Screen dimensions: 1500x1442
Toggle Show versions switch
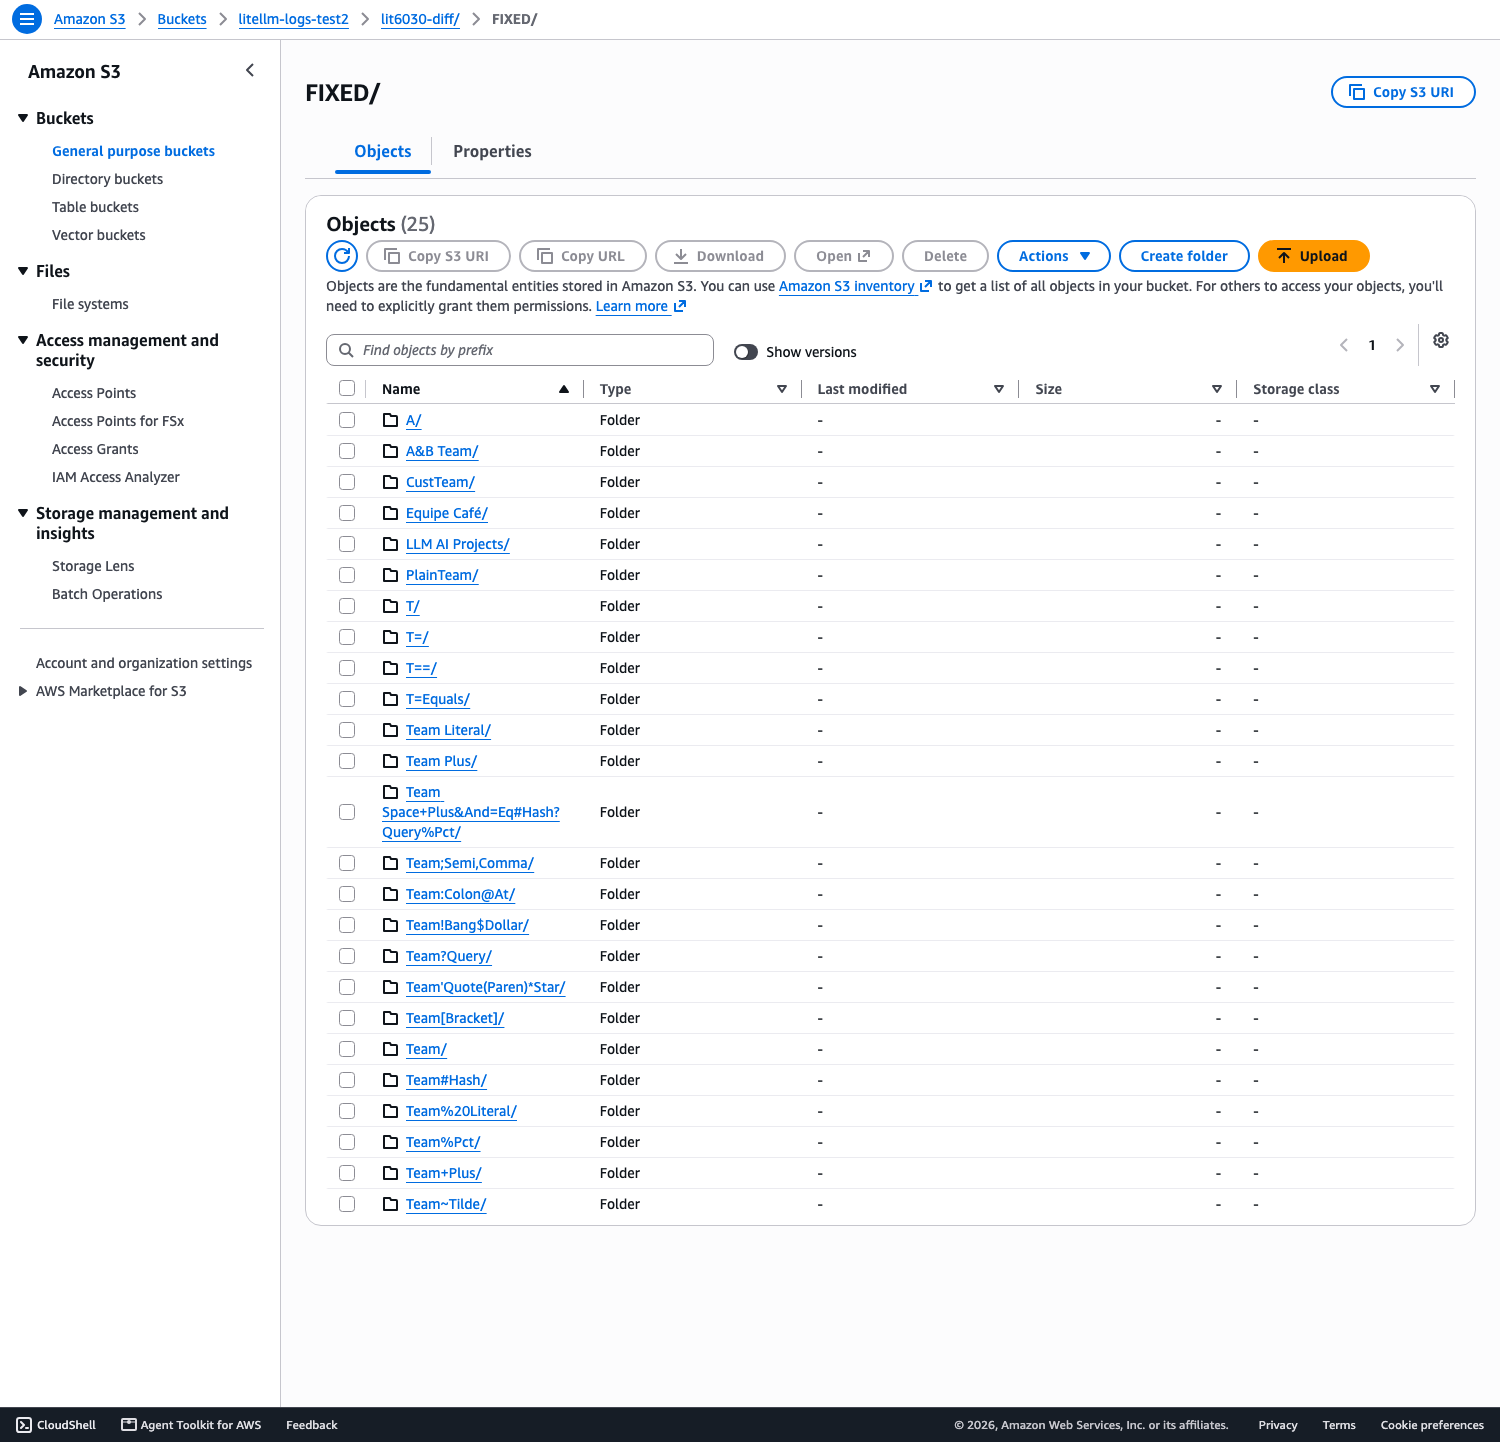(746, 352)
